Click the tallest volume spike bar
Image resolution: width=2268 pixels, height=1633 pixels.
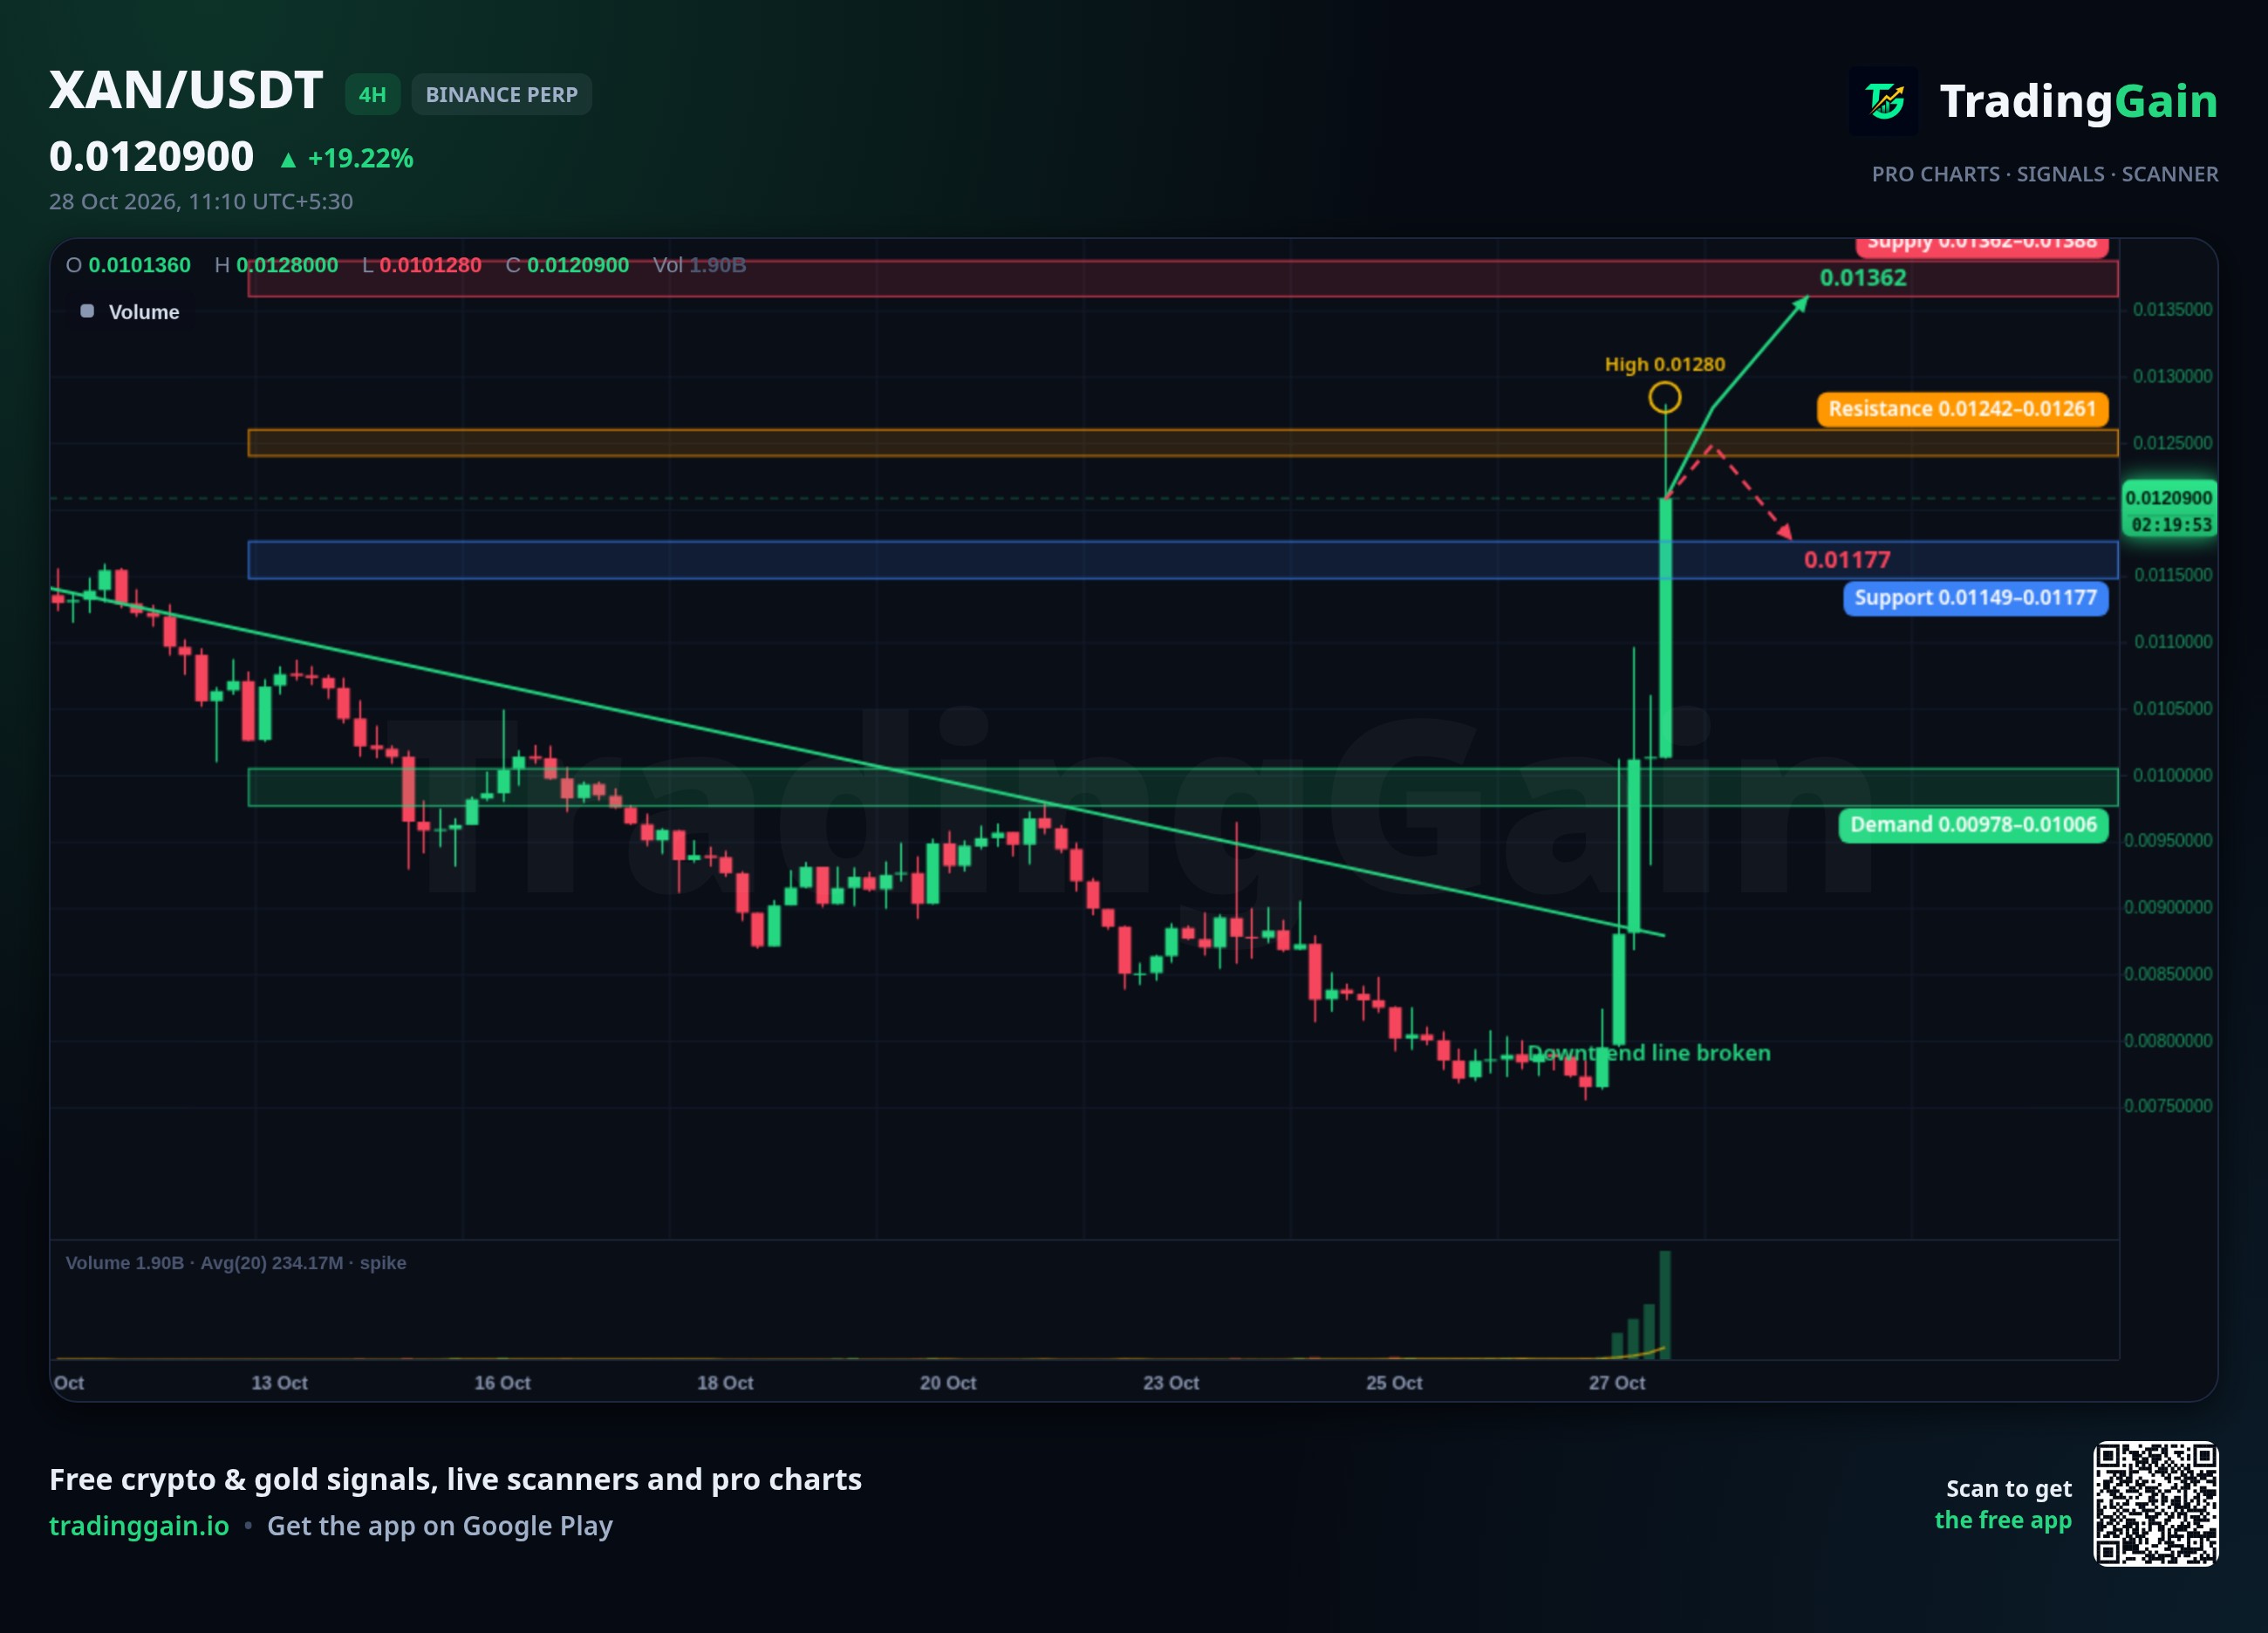click(1665, 1305)
